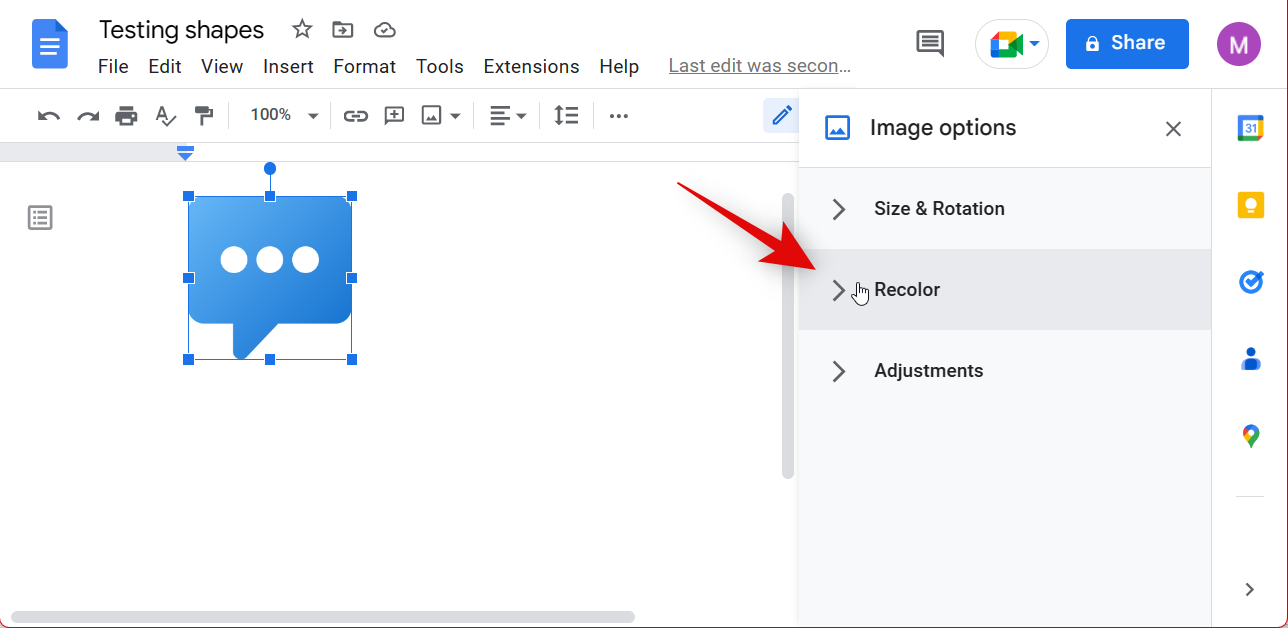Expand the Size & Rotation section
The height and width of the screenshot is (628, 1288).
pyautogui.click(x=1005, y=209)
